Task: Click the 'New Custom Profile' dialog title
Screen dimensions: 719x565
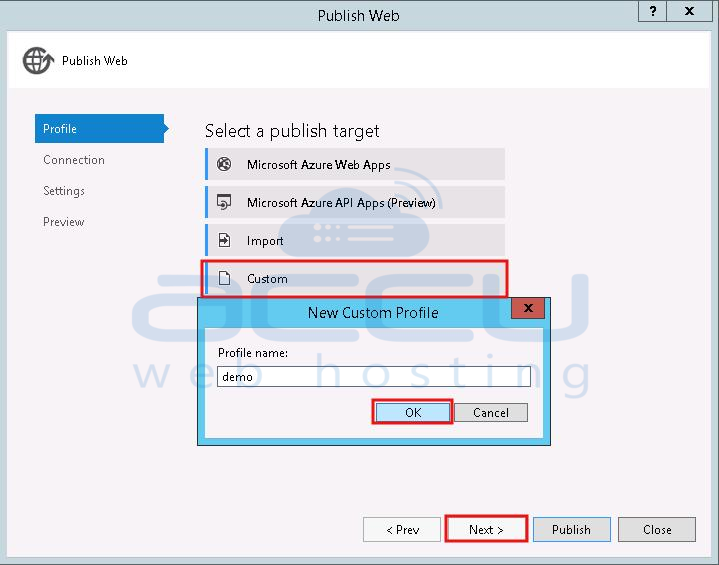Action: tap(373, 313)
